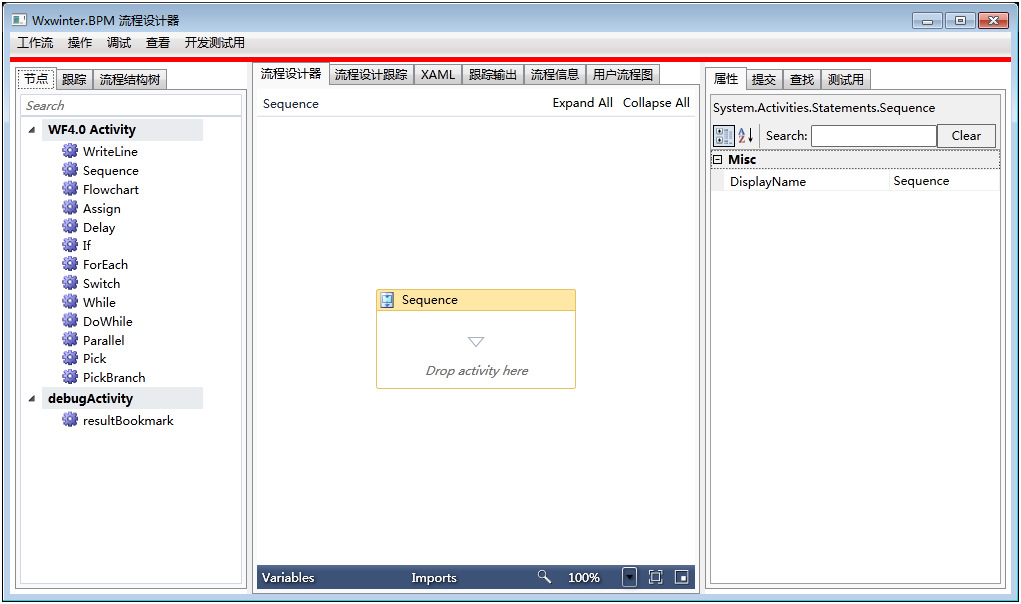Sort properties alphabetically with A-Z icon
Viewport: 1021px width, 604px height.
tap(746, 136)
